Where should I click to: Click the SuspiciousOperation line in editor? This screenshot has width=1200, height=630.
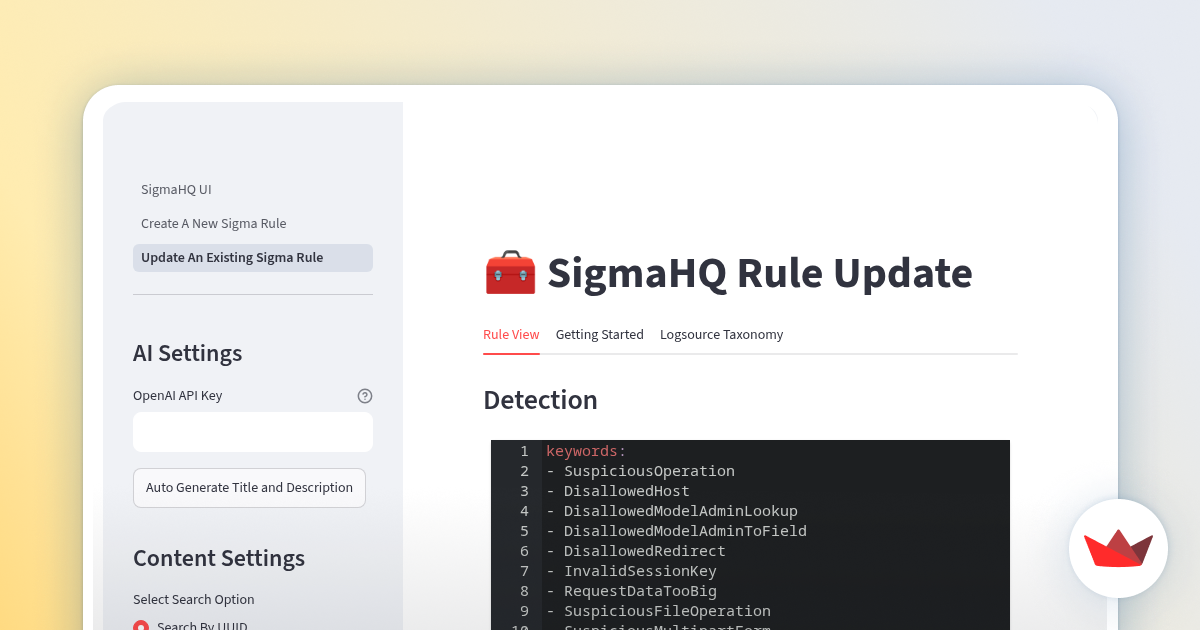[x=640, y=471]
